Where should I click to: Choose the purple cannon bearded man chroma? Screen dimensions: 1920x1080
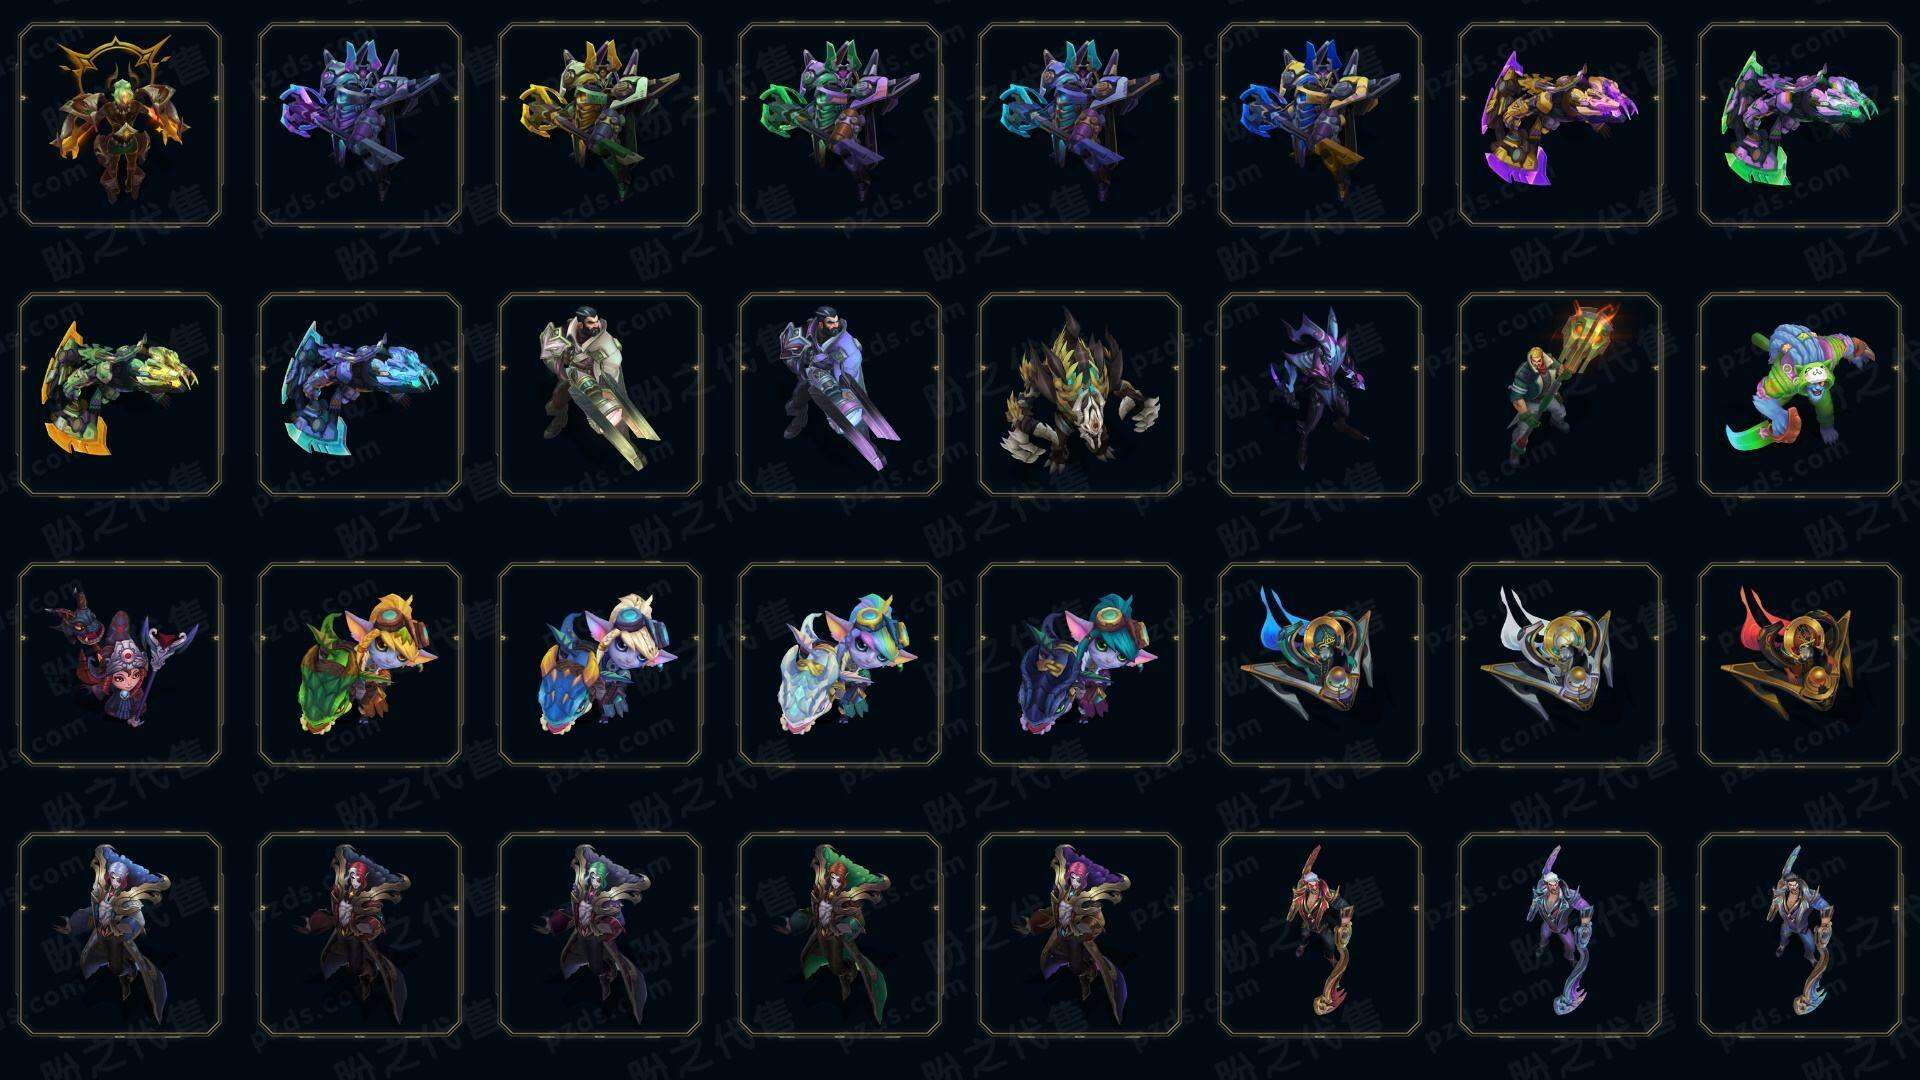840,394
